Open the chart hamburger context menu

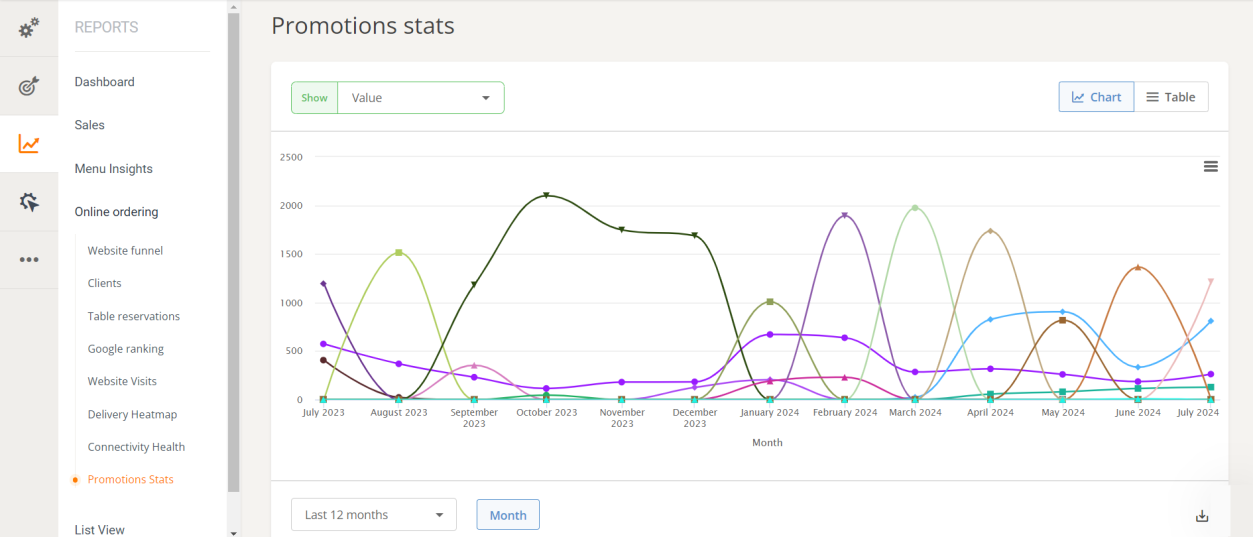pyautogui.click(x=1210, y=167)
